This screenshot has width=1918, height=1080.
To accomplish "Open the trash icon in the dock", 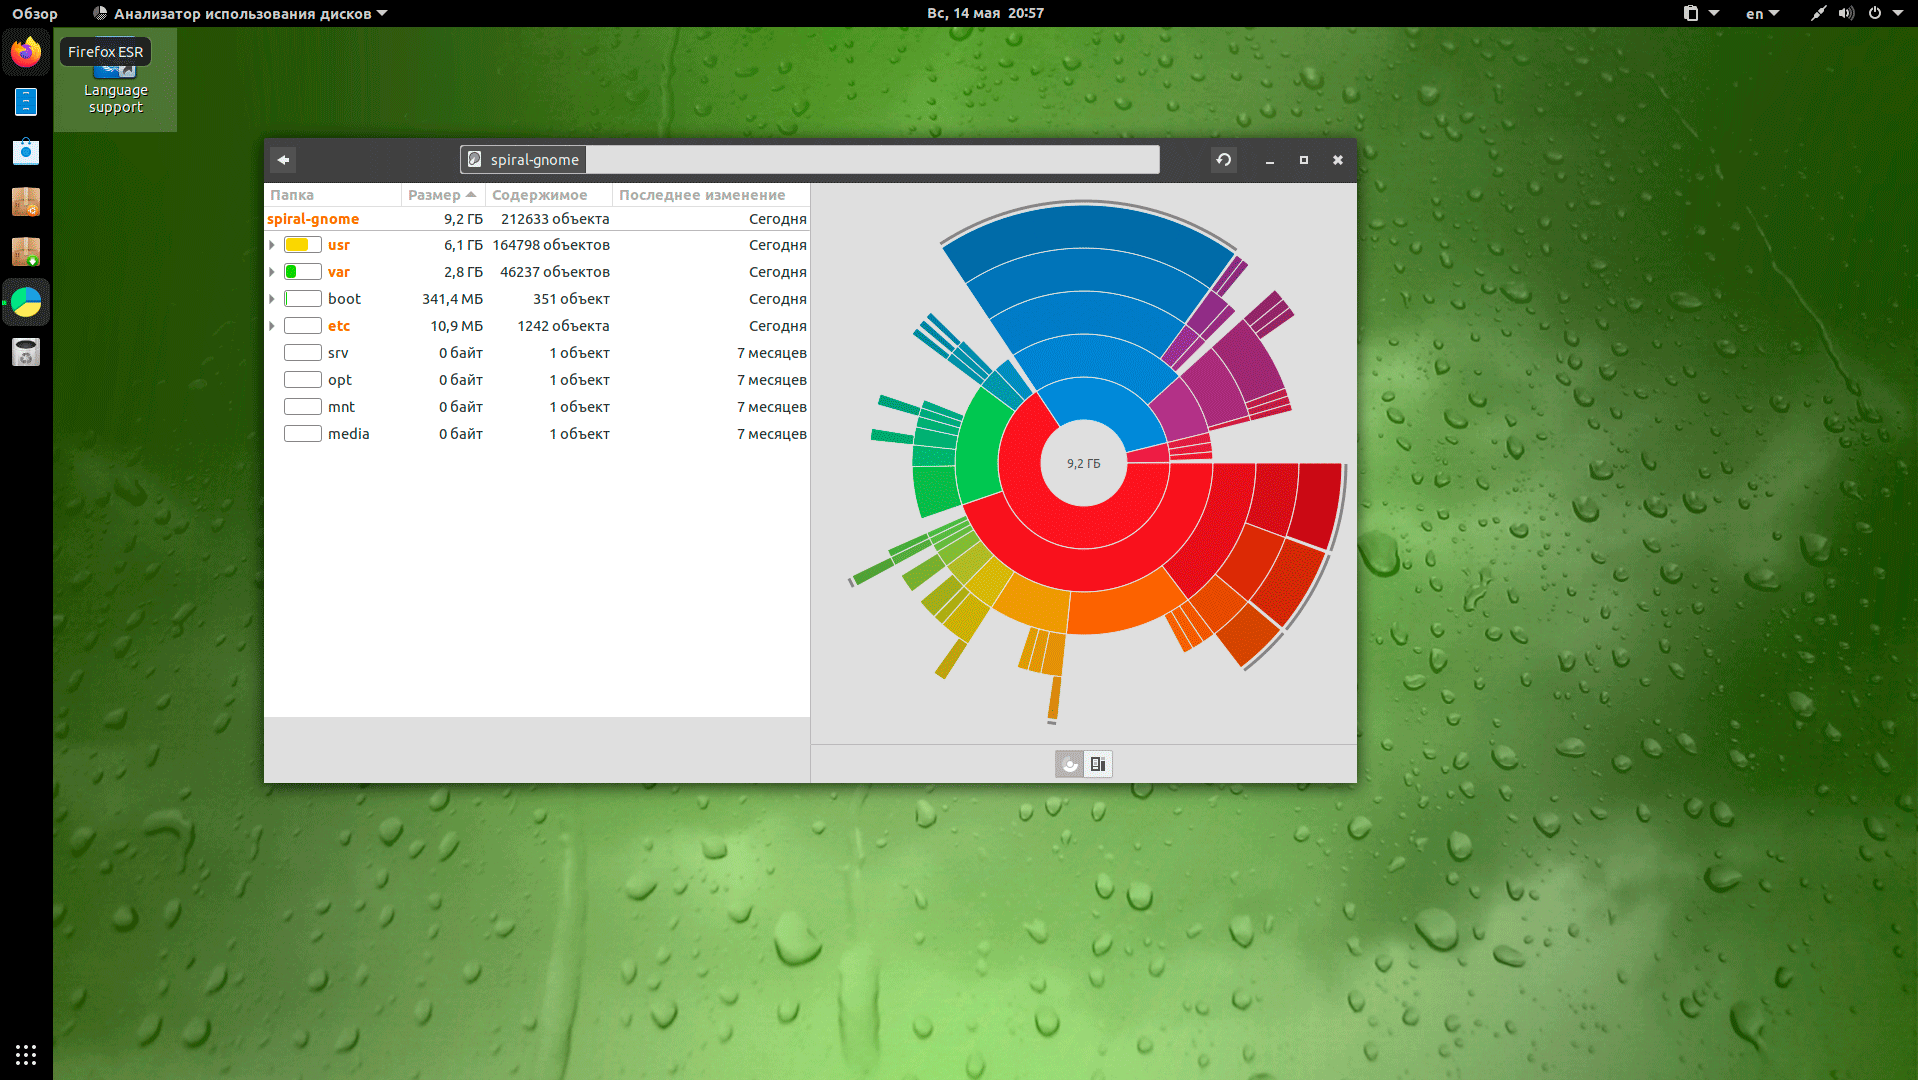I will 26,352.
